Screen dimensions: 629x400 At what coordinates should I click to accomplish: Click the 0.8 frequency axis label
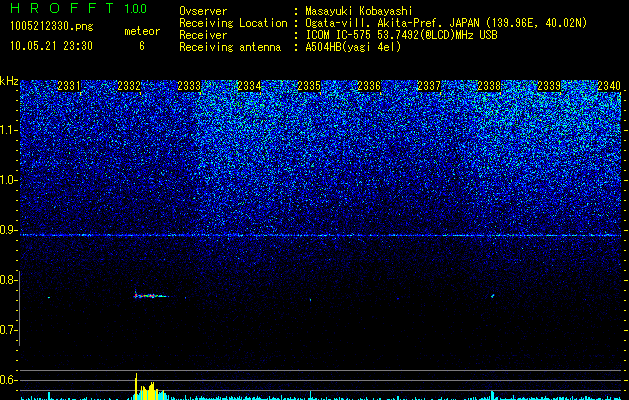9,280
